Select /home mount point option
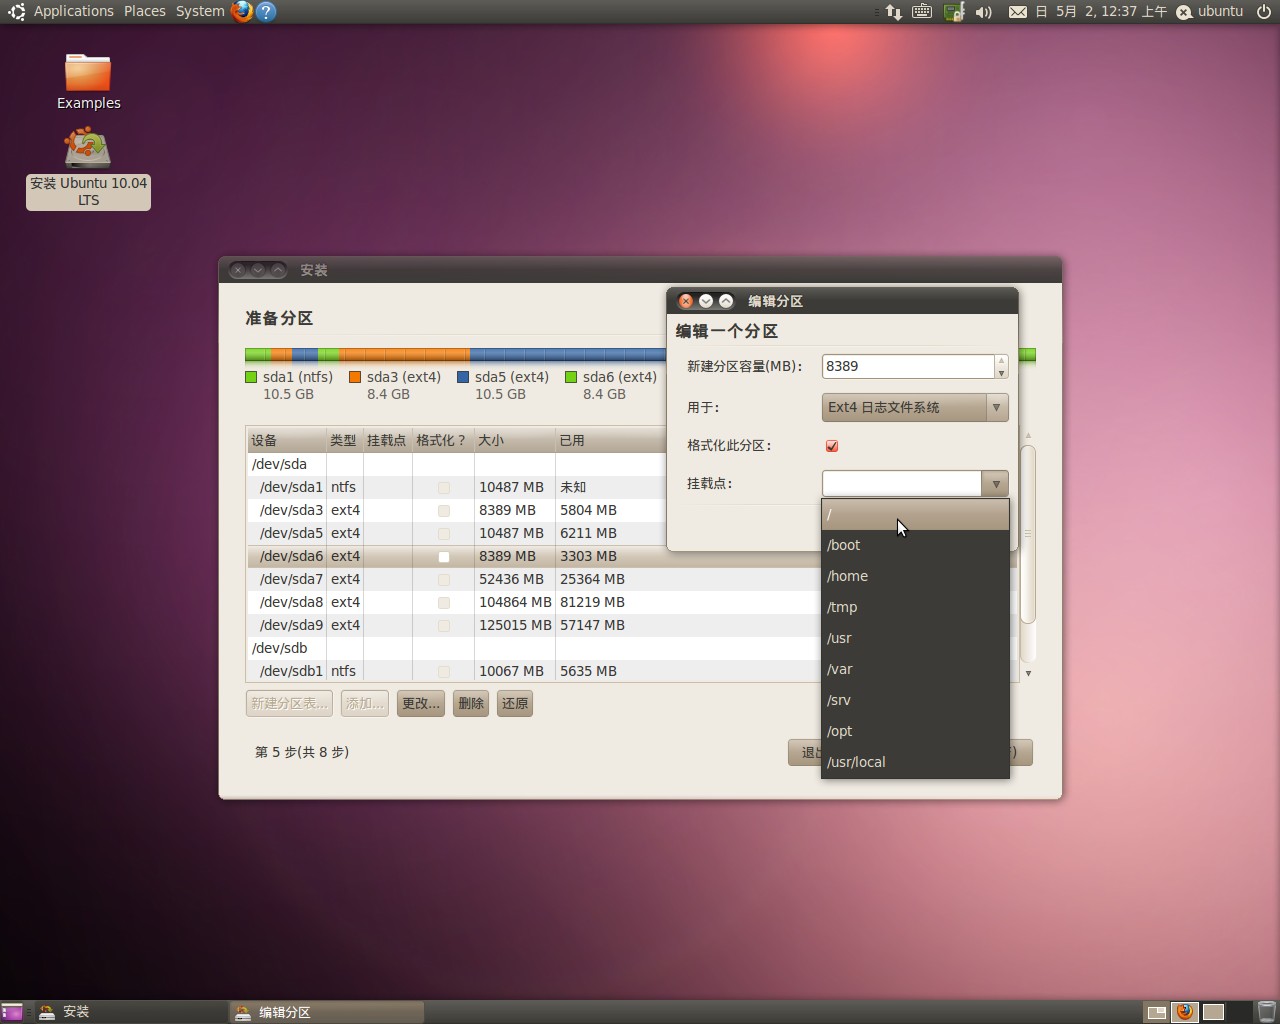 915,576
